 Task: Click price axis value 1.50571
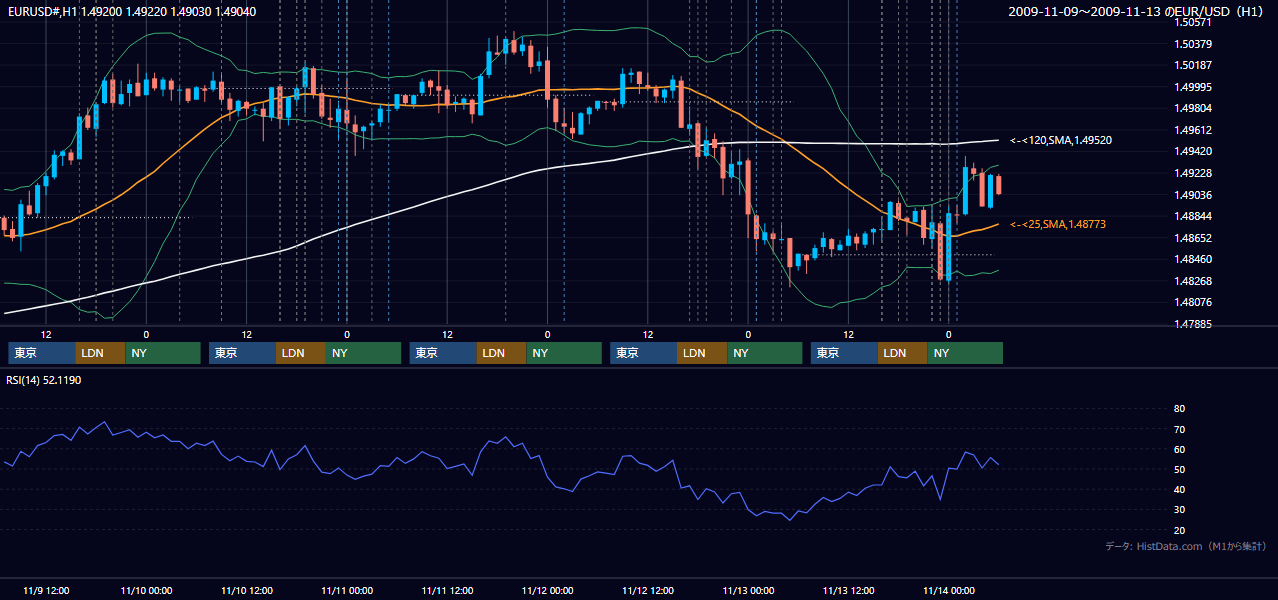[x=1193, y=22]
